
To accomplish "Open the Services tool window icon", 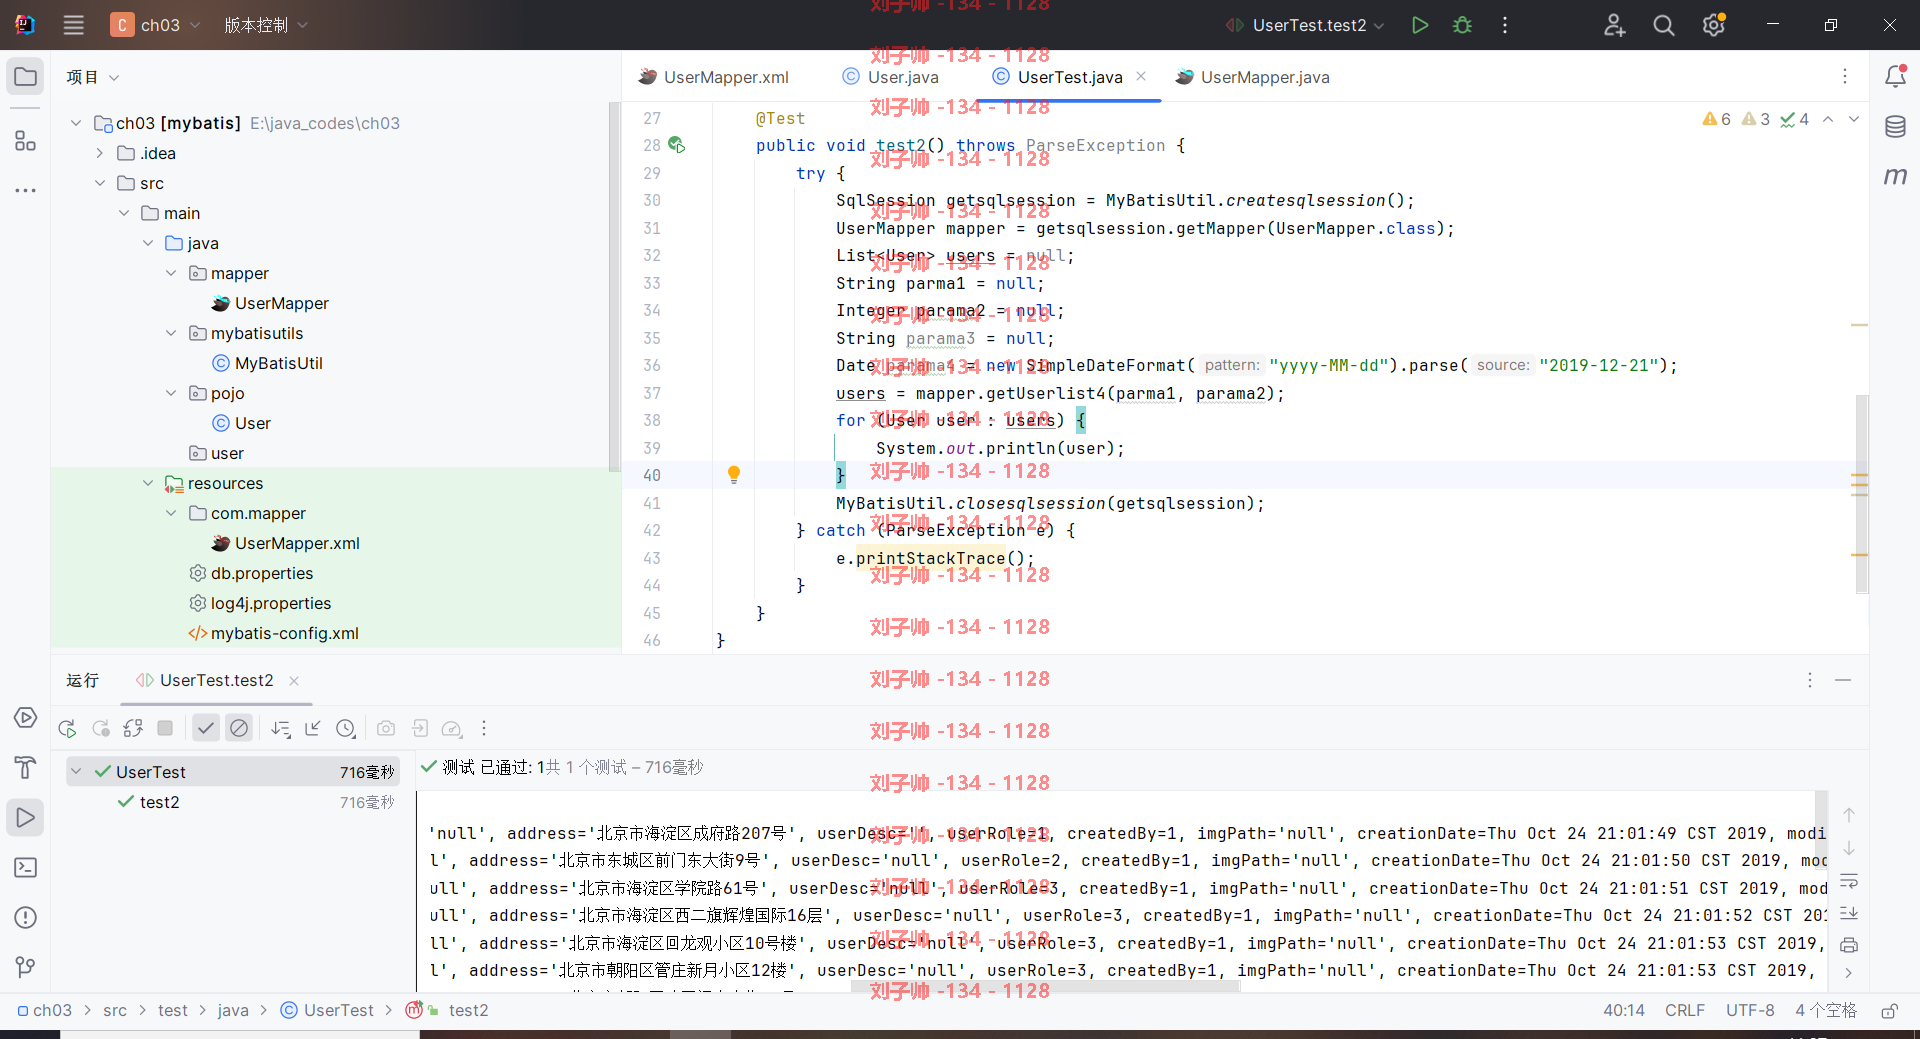I will pyautogui.click(x=26, y=718).
